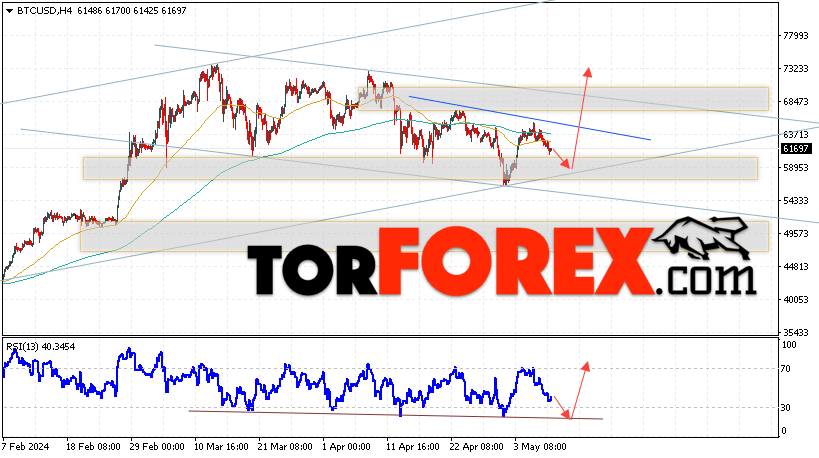The image size is (819, 458).
Task: Click the OHLC values 61486 61700 61425 61697
Action: (132, 10)
